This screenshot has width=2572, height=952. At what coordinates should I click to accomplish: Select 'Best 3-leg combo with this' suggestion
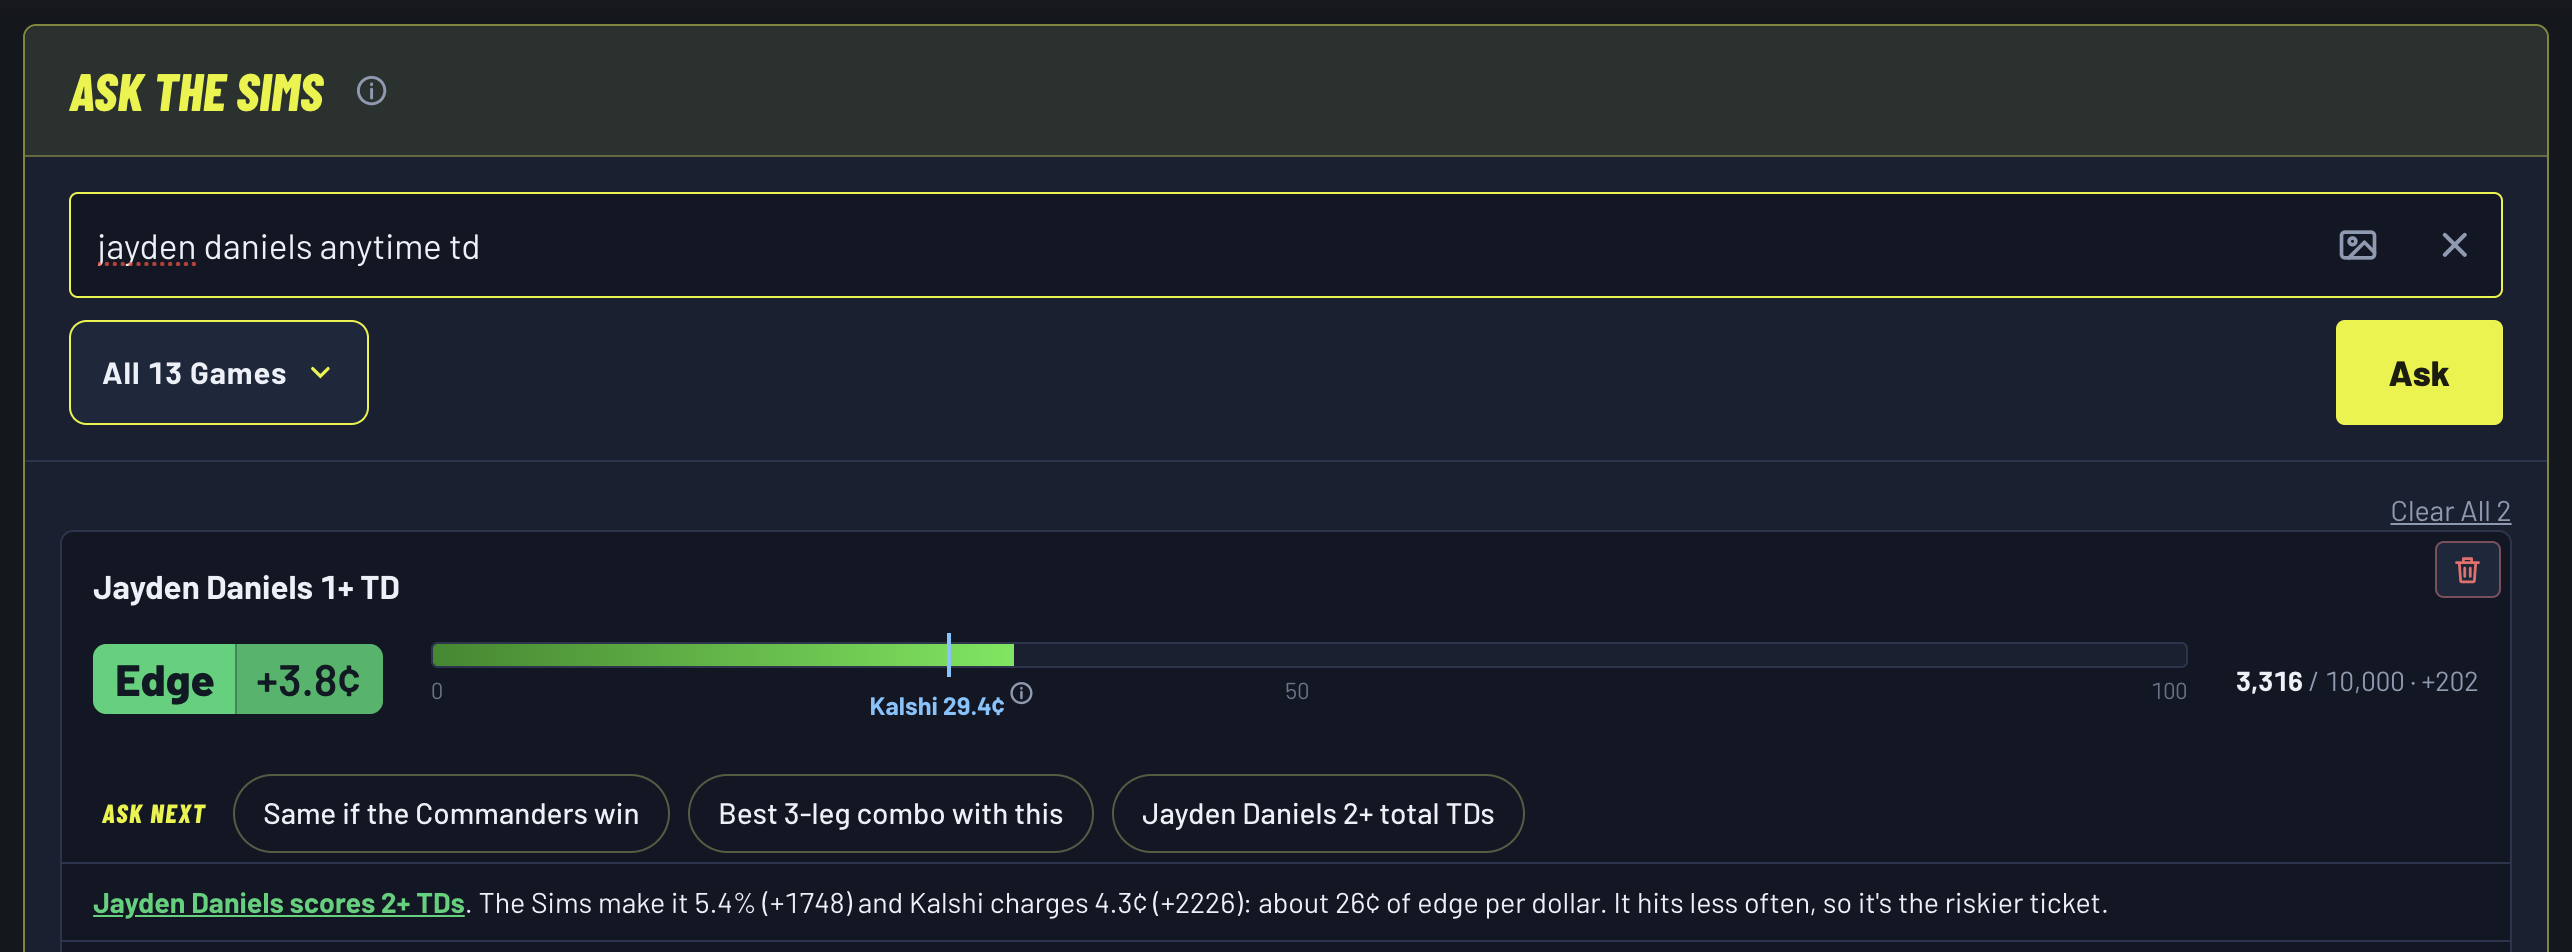coord(890,814)
